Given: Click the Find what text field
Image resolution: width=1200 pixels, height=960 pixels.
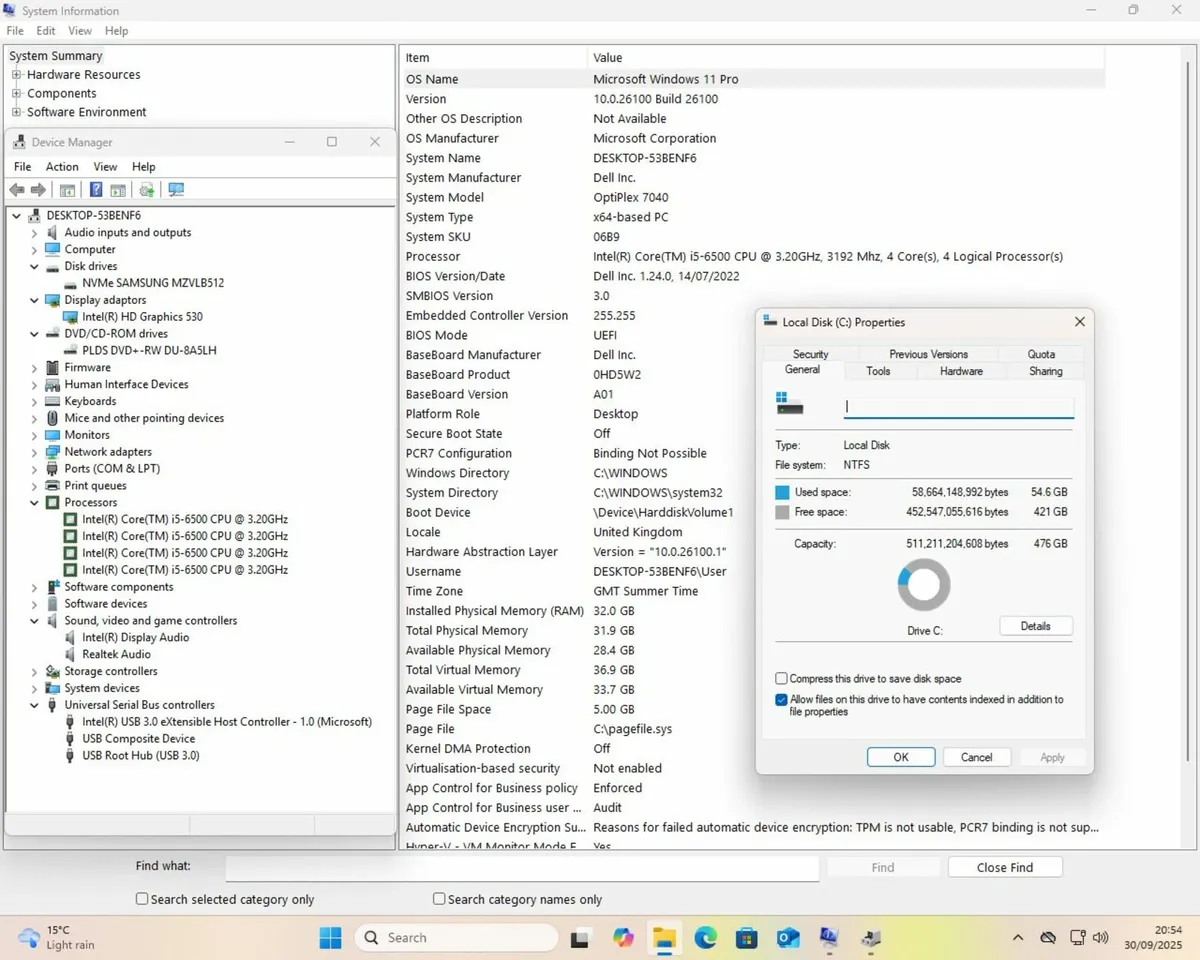Looking at the screenshot, I should click(x=521, y=867).
